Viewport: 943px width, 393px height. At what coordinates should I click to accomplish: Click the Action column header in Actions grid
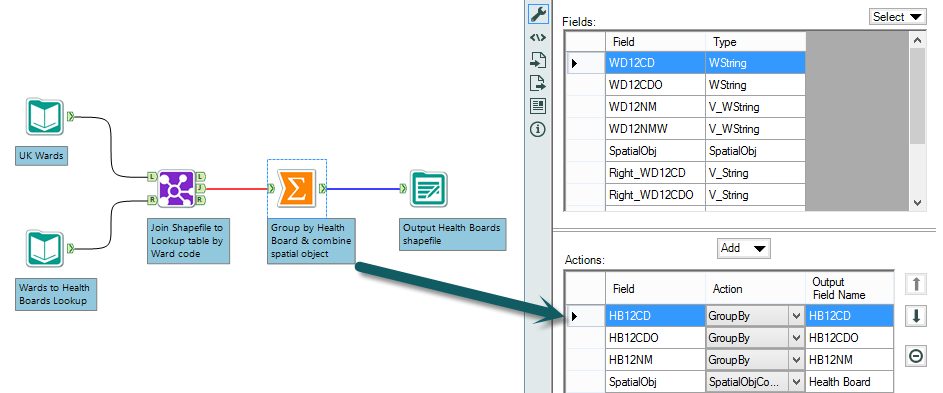tap(754, 288)
